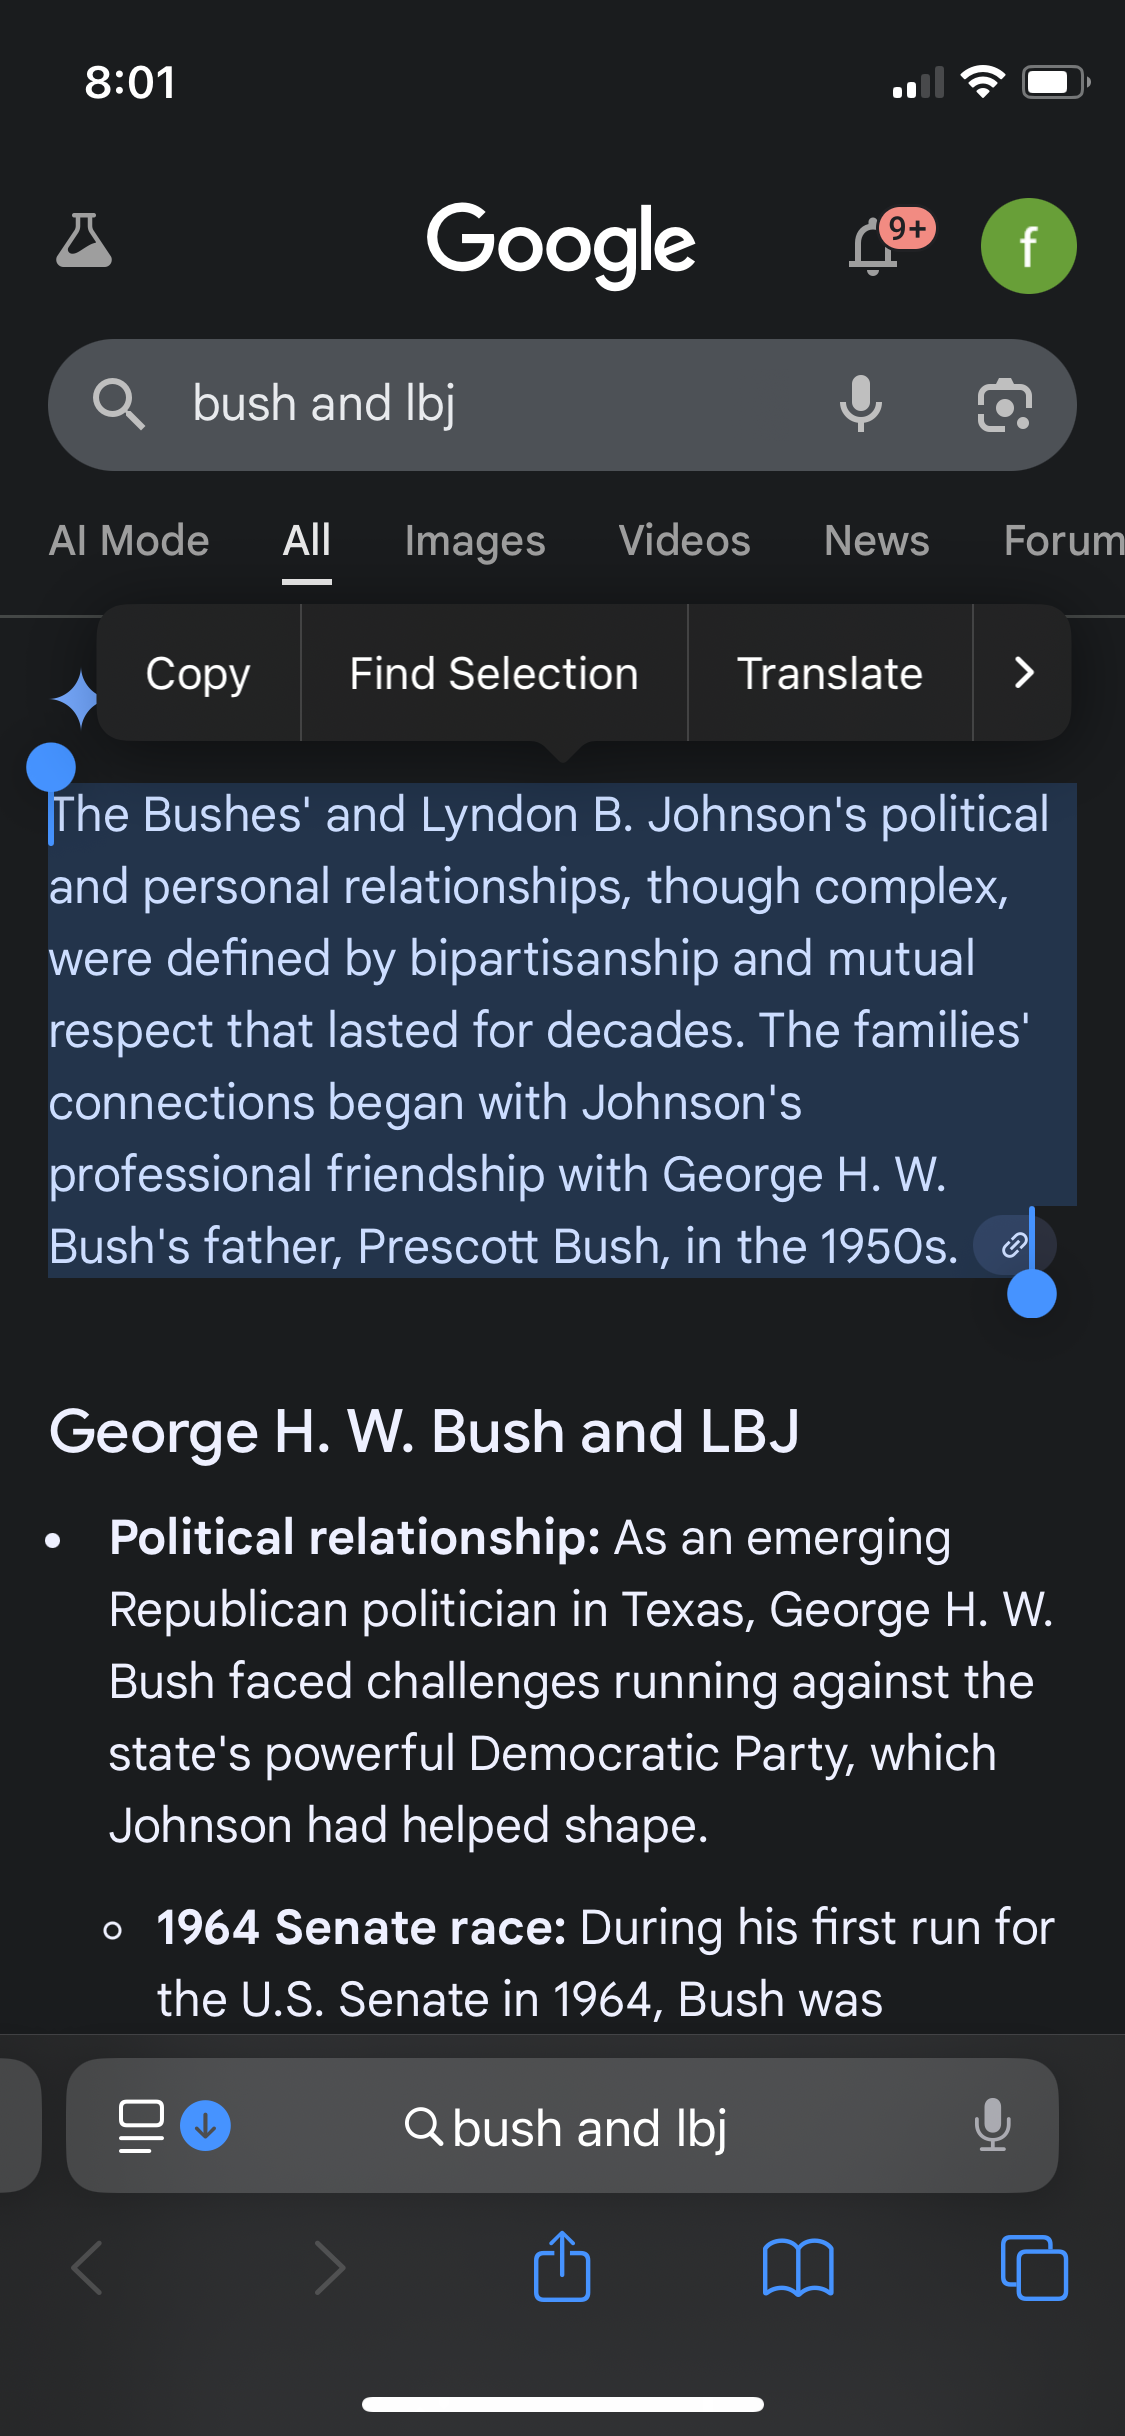This screenshot has width=1125, height=2436.
Task: Tap the blue download indicator arrow
Action: pyautogui.click(x=205, y=2126)
